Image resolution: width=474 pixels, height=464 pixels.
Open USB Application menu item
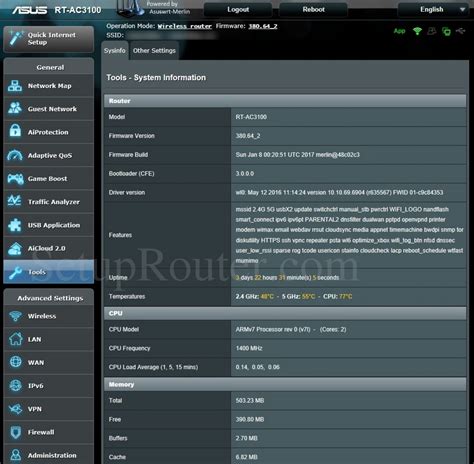pos(49,225)
